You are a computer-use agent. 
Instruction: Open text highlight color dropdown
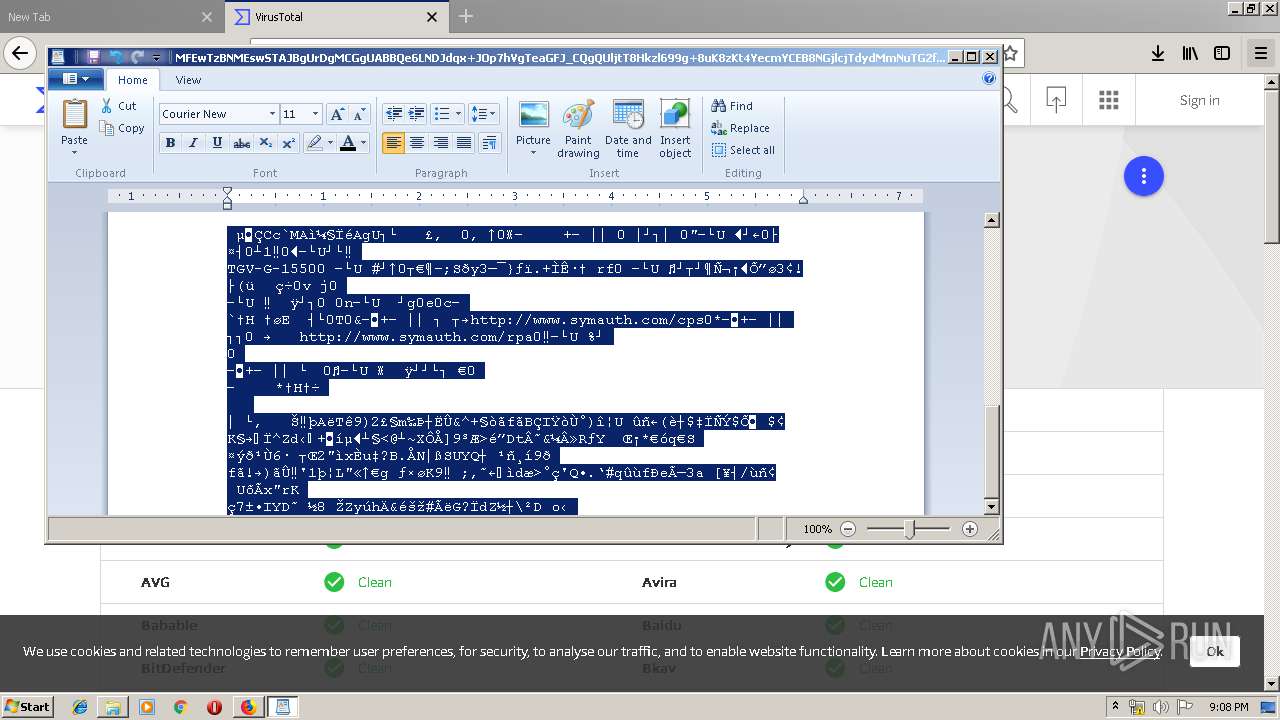(x=329, y=143)
